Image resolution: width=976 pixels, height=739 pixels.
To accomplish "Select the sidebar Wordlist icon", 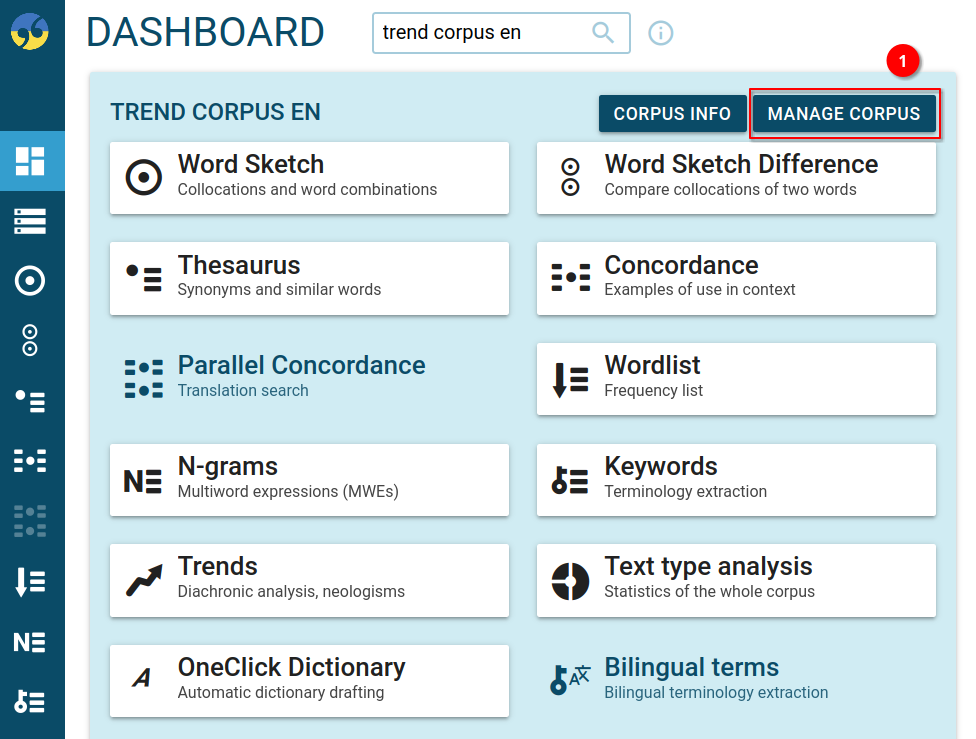I will point(30,582).
